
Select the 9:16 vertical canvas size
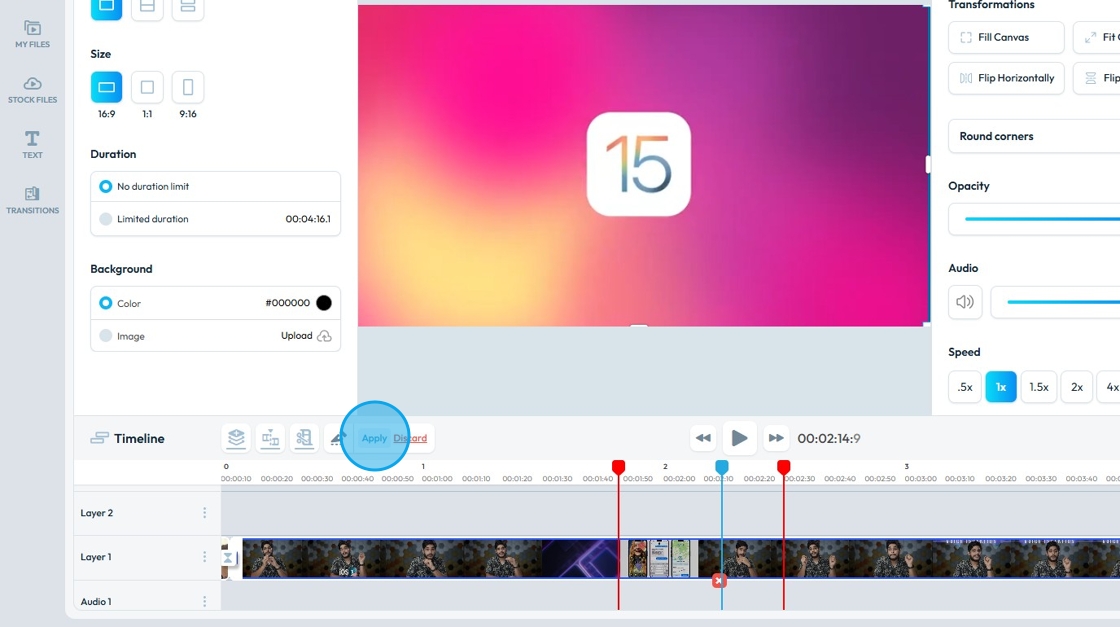pos(188,87)
